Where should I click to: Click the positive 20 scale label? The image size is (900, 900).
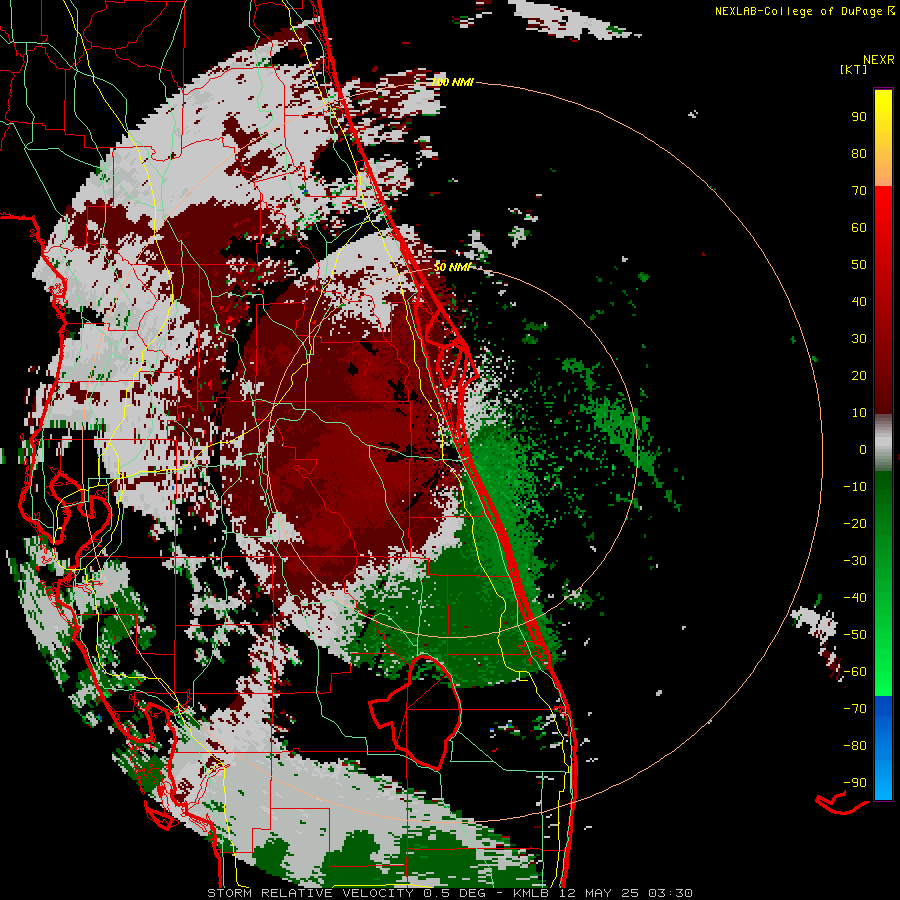click(859, 375)
